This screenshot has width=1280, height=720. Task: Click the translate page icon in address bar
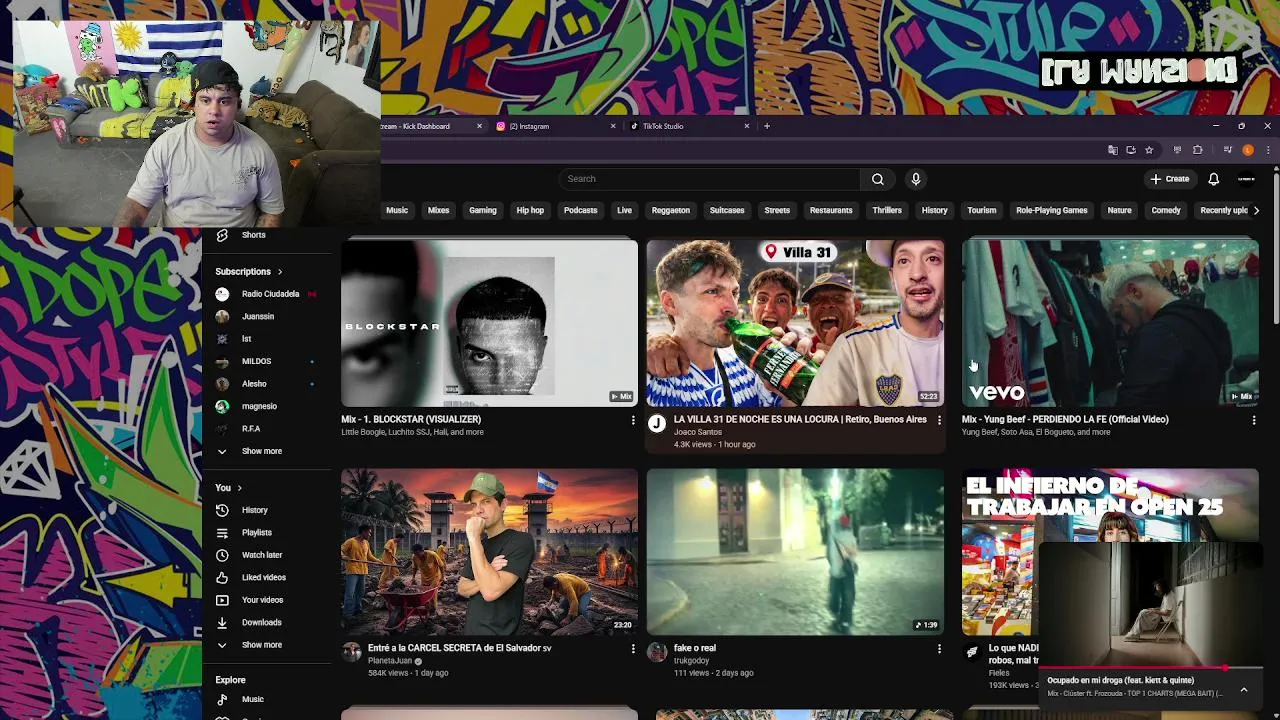click(x=1112, y=150)
